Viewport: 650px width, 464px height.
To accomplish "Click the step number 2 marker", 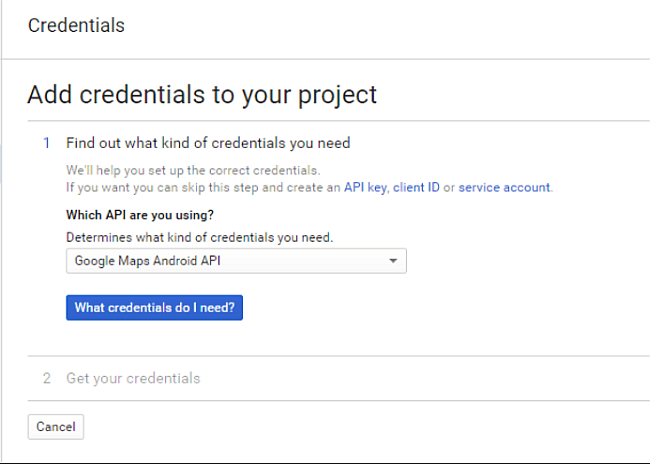I will 47,378.
